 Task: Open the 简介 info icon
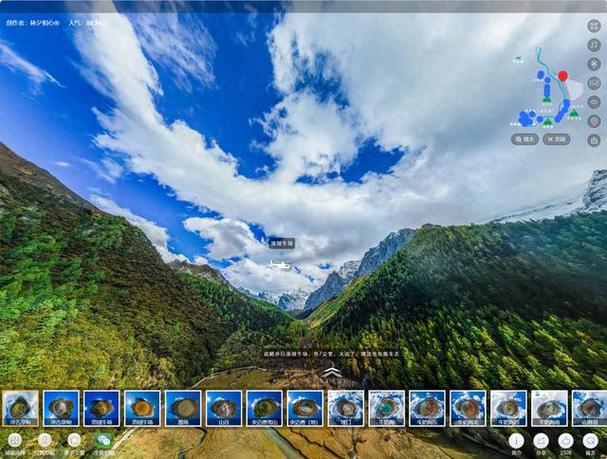click(516, 440)
